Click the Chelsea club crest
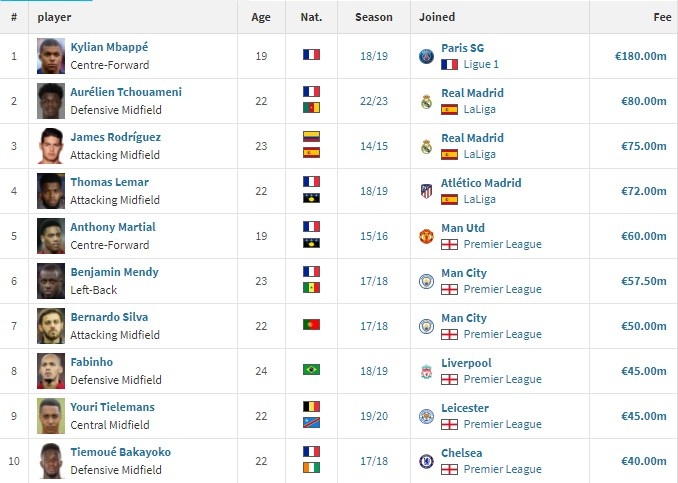This screenshot has width=678, height=483. click(x=426, y=461)
